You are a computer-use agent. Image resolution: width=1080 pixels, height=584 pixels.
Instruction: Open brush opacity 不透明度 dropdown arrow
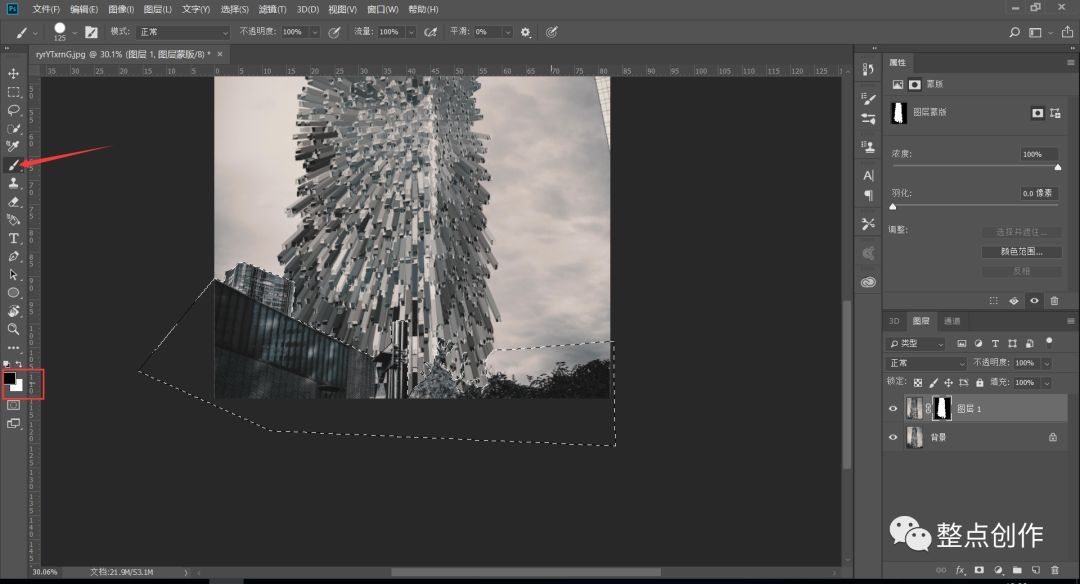315,32
